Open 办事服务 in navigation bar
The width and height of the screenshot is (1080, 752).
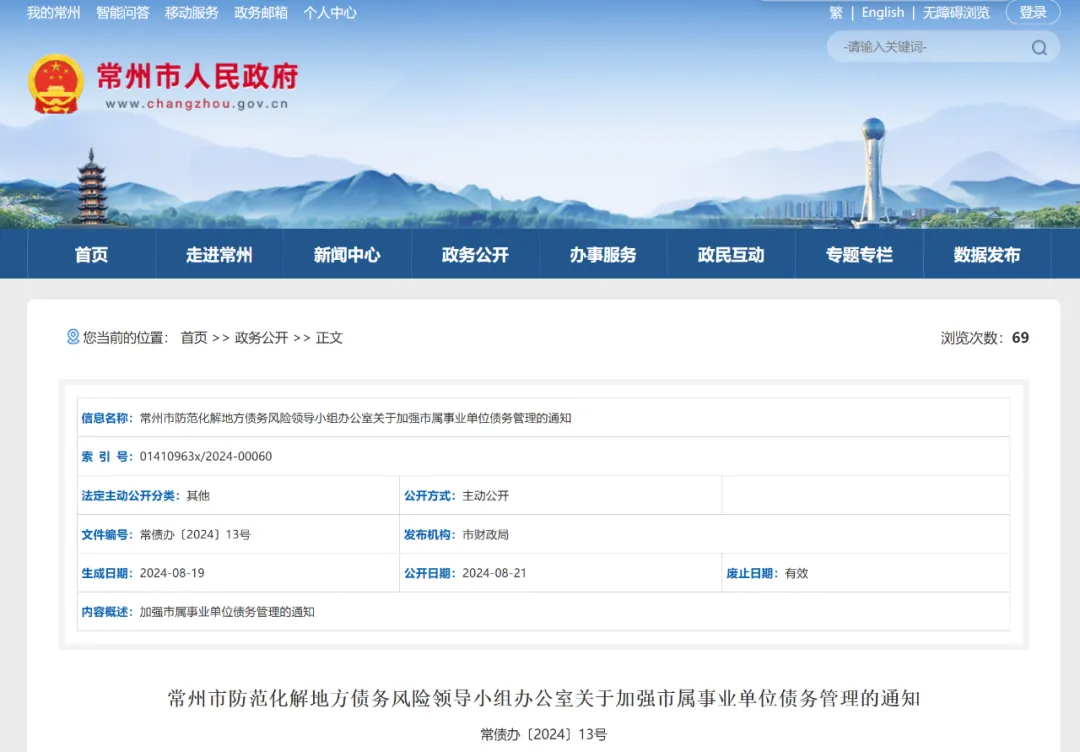point(603,255)
